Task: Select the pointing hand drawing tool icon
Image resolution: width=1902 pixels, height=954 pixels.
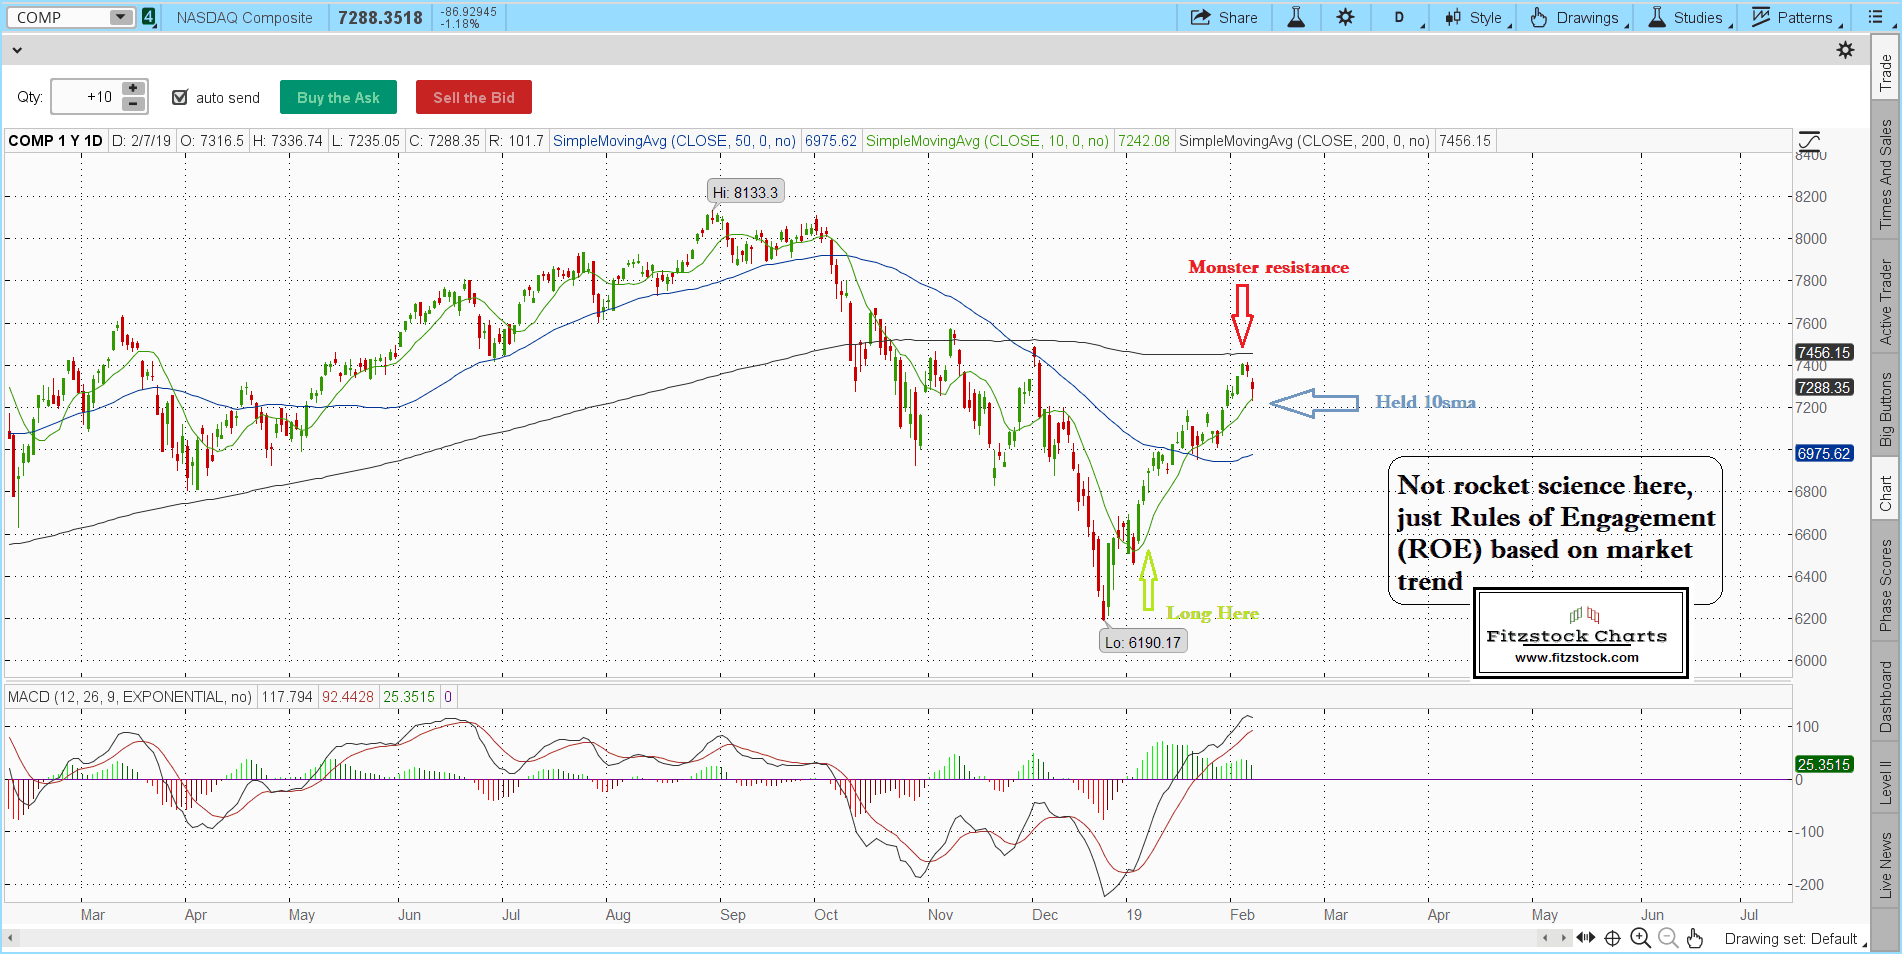Action: tap(1694, 938)
